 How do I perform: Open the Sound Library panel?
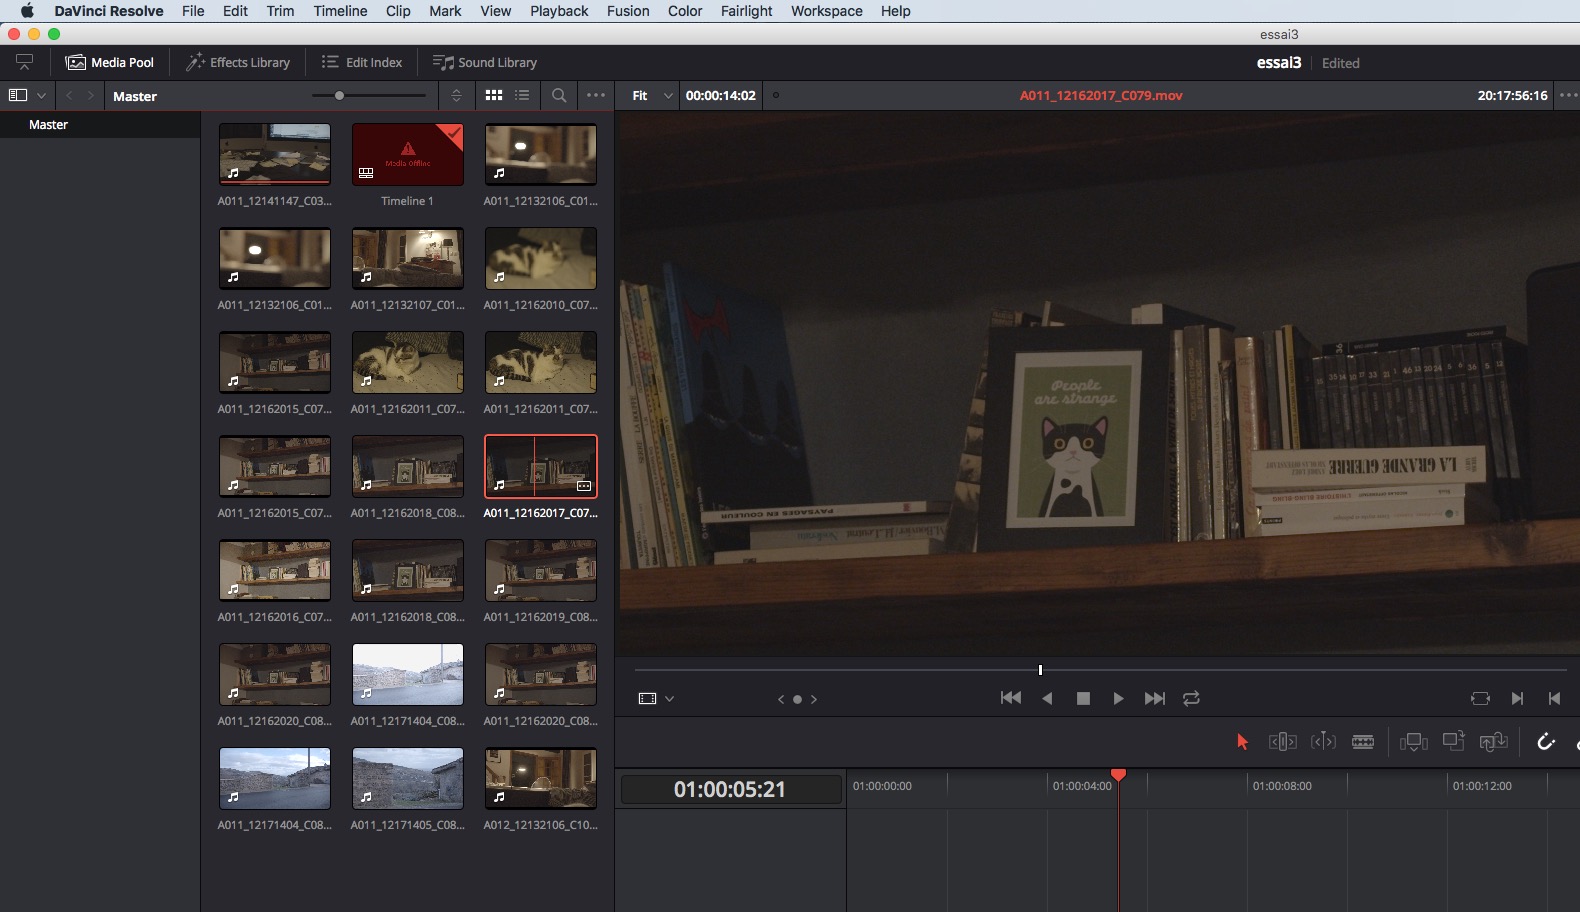[485, 62]
